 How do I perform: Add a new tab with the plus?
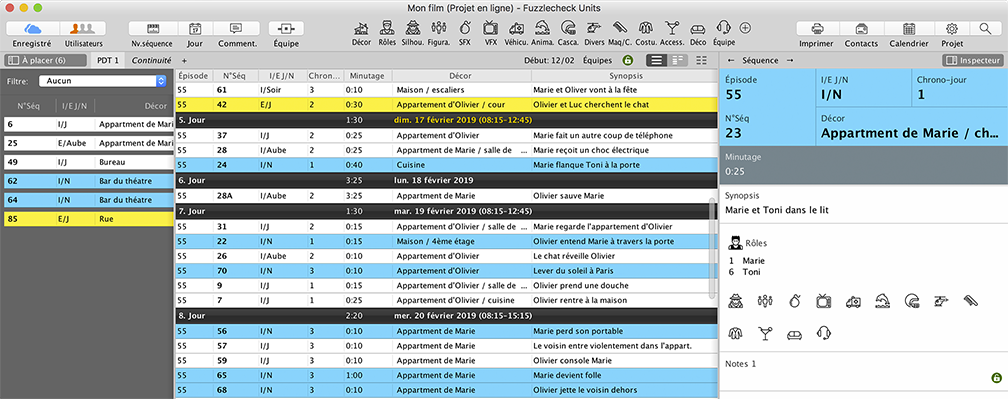coord(184,60)
